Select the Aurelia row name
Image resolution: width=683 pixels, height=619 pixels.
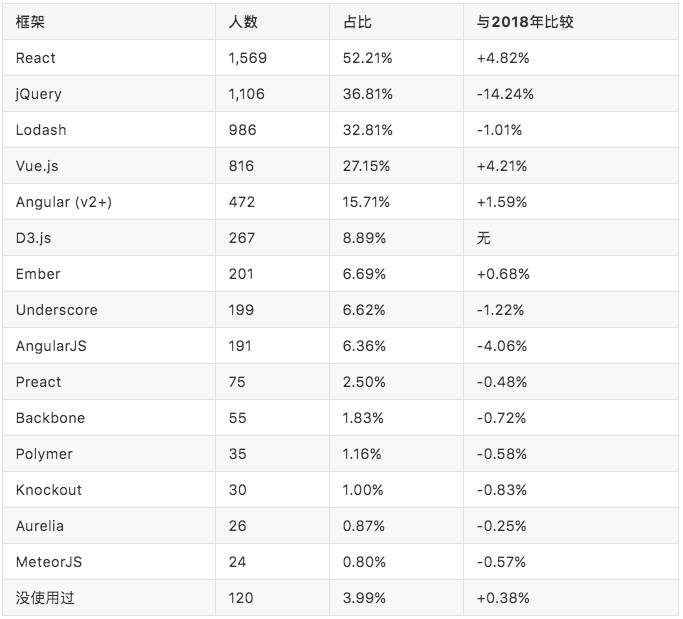point(40,526)
